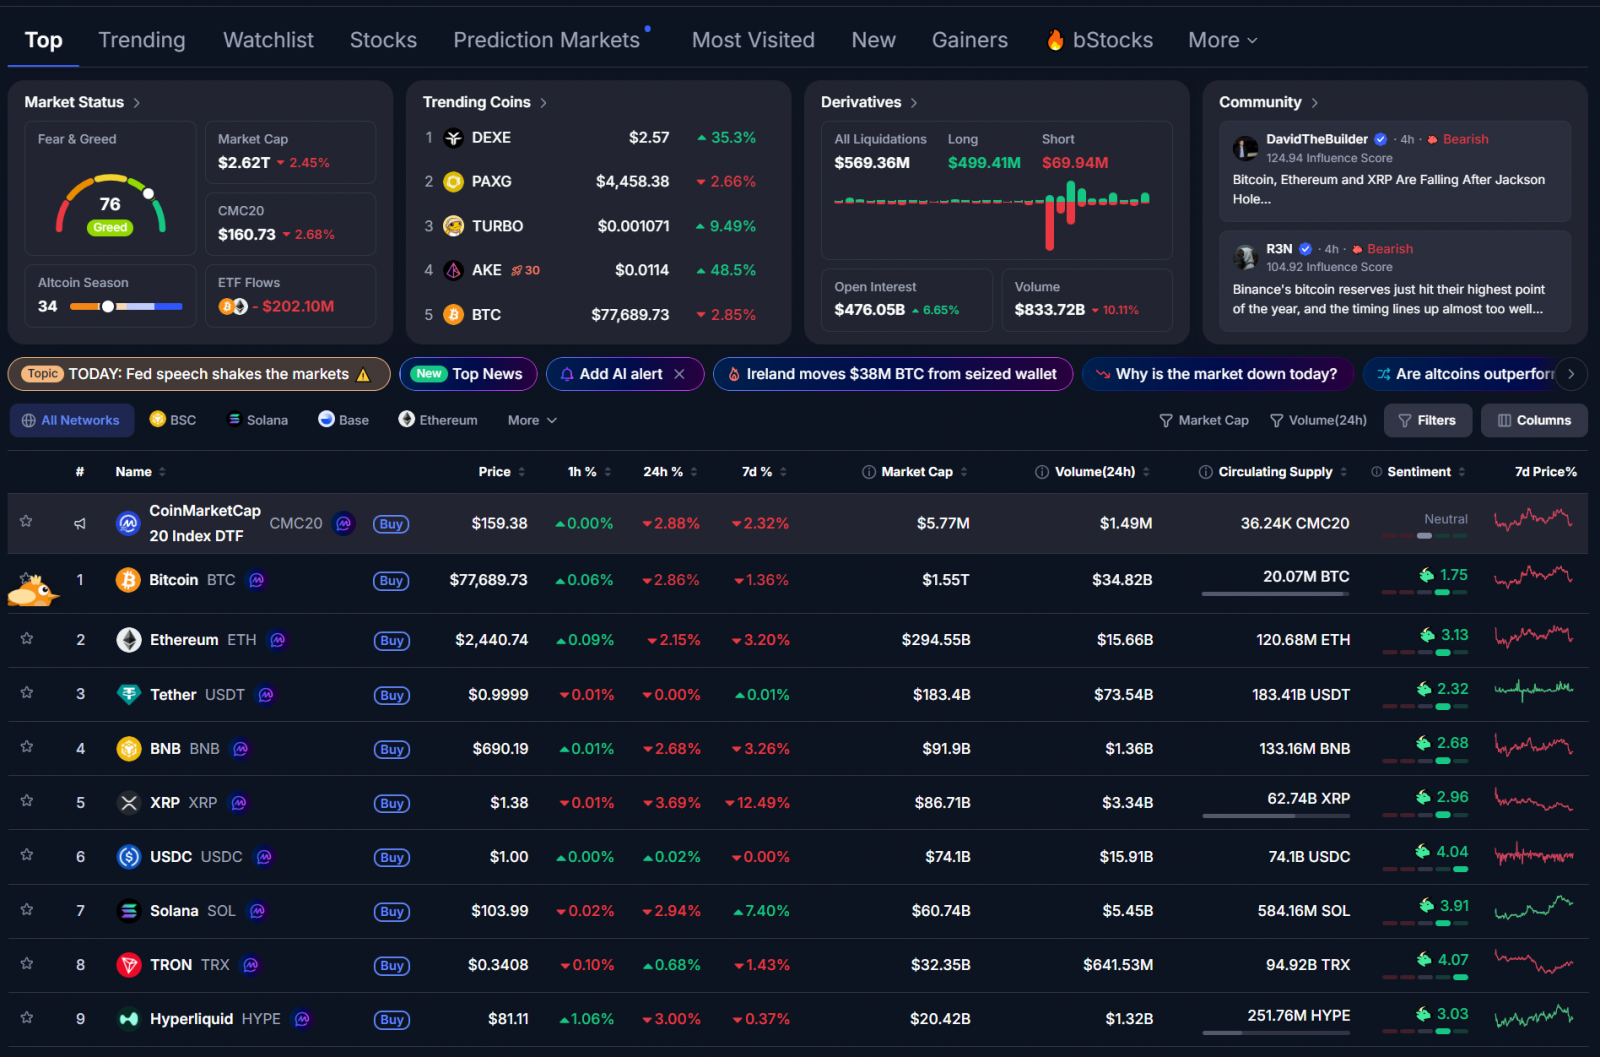Click the CoinMarketCap 20 Index DTF logo
1600x1057 pixels.
(x=128, y=523)
